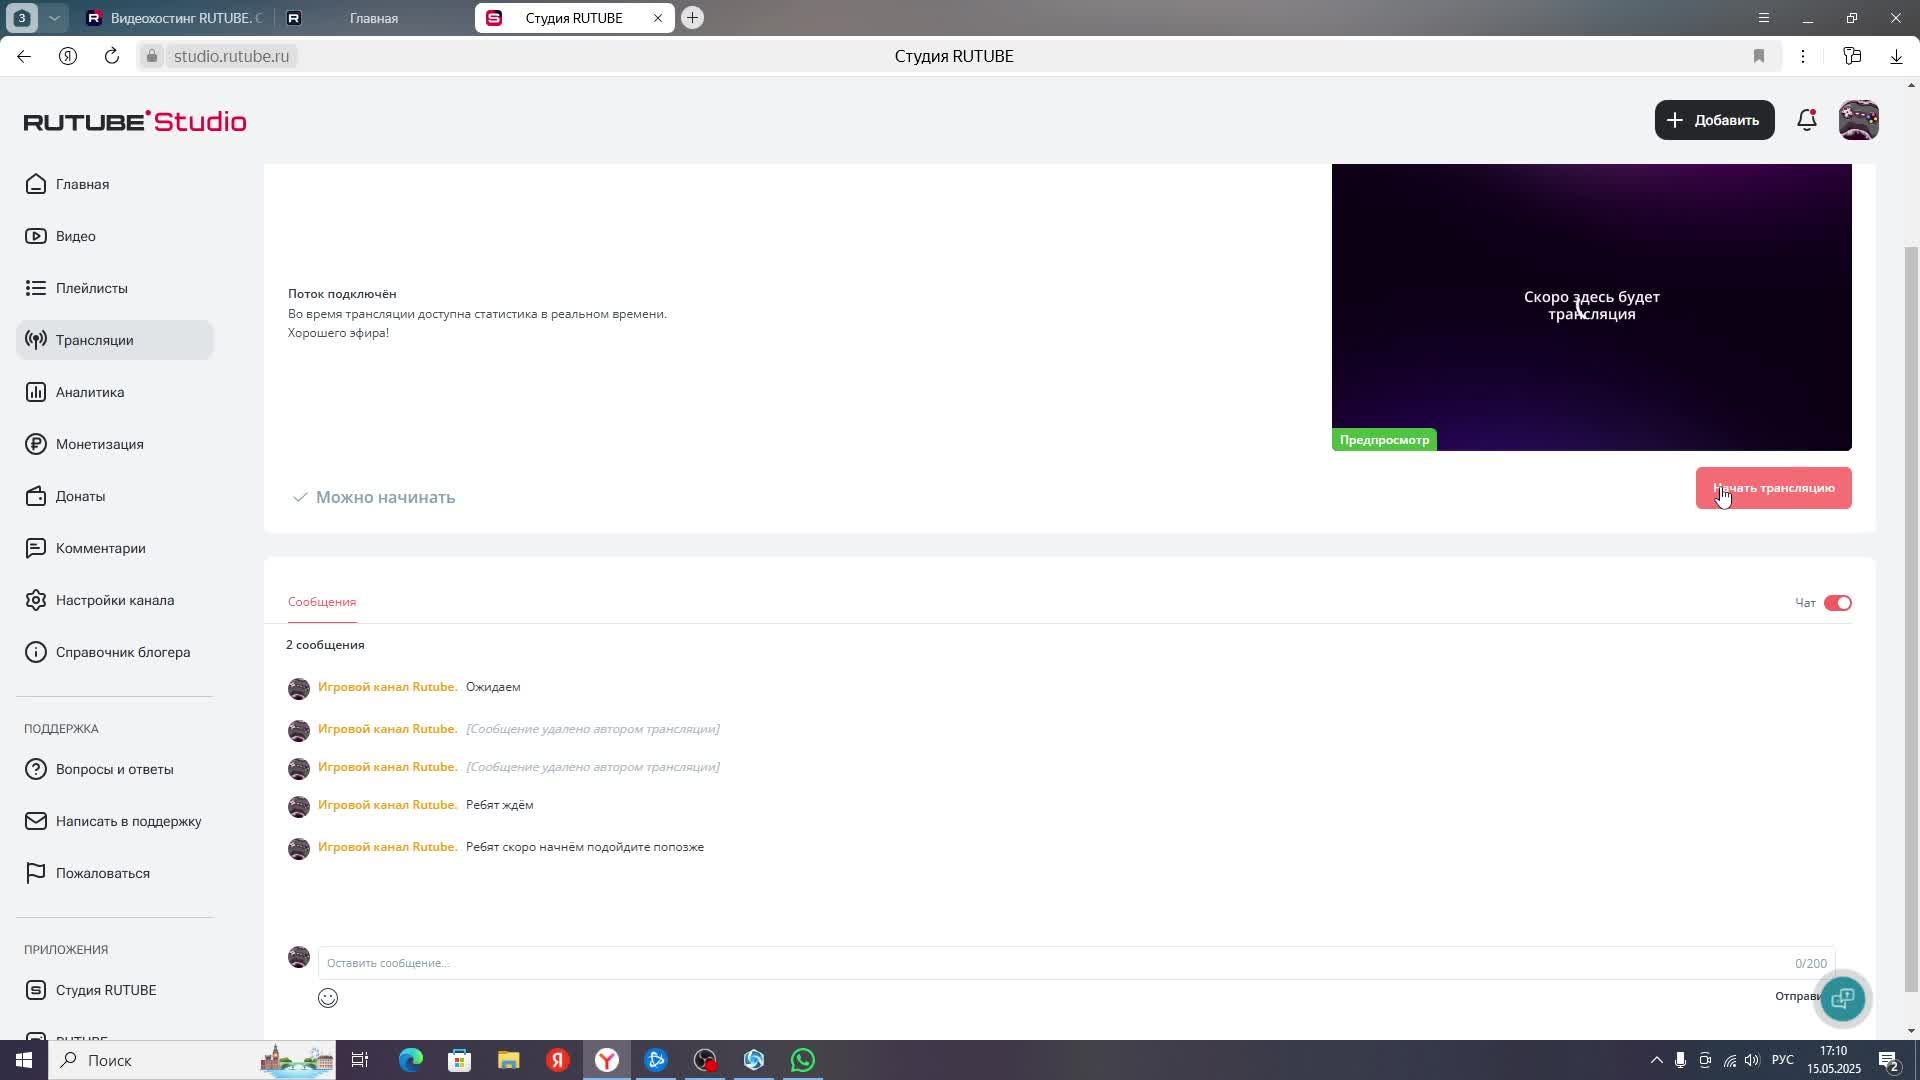Open OBS Studio from the taskbar
Screen dimensions: 1920x1080
pyautogui.click(x=705, y=1060)
